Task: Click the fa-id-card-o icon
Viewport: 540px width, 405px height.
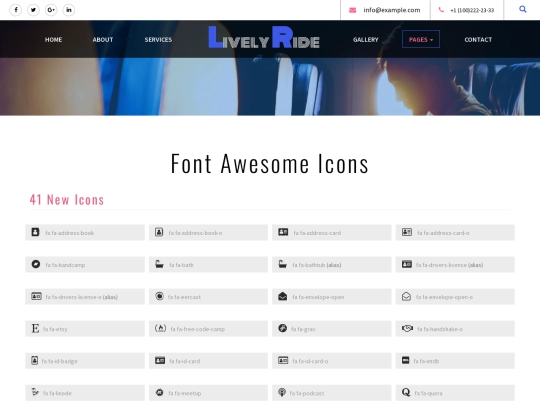Action: point(283,360)
